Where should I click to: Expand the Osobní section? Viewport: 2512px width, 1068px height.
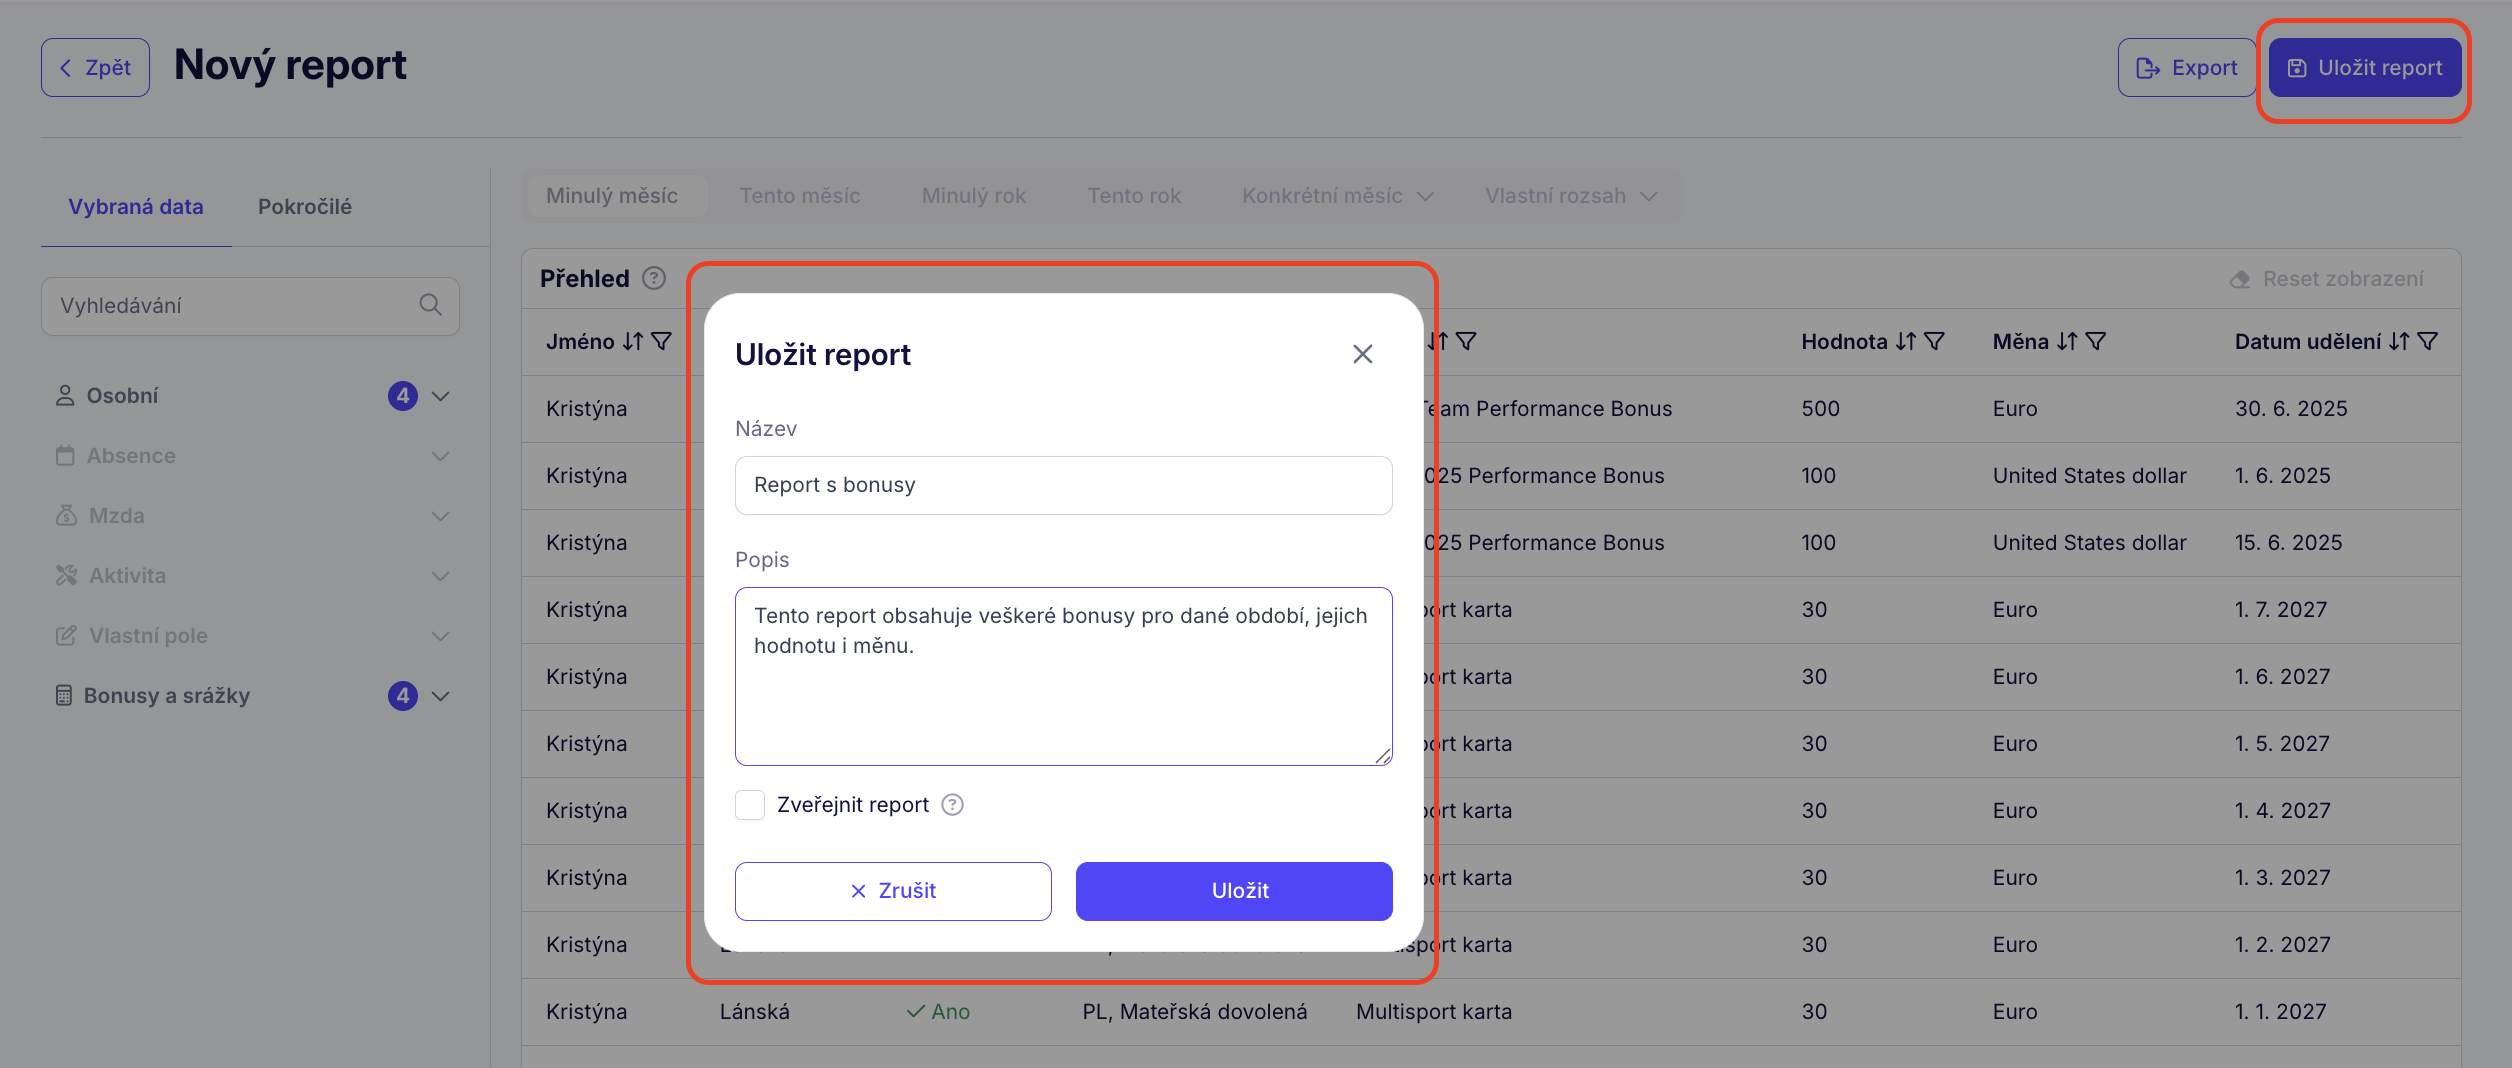coord(440,396)
